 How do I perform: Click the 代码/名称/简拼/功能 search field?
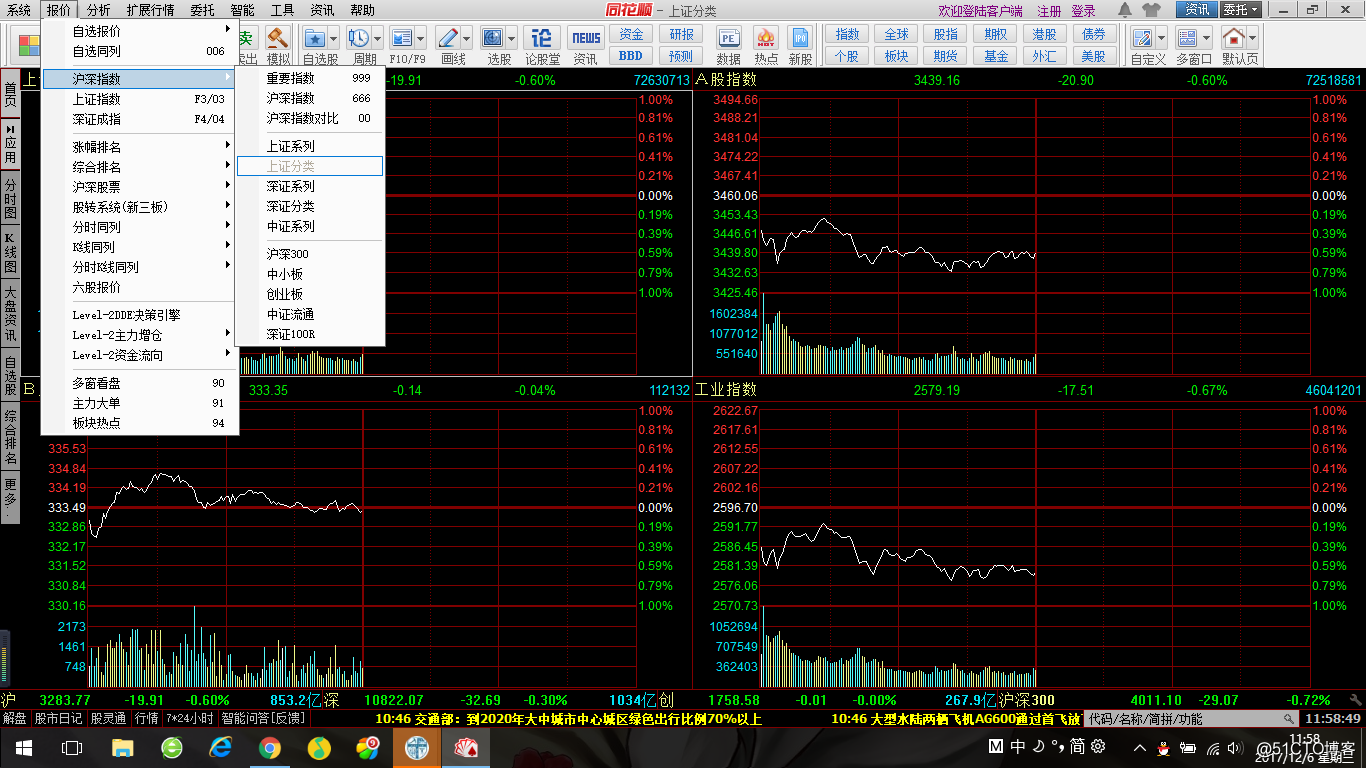1185,718
